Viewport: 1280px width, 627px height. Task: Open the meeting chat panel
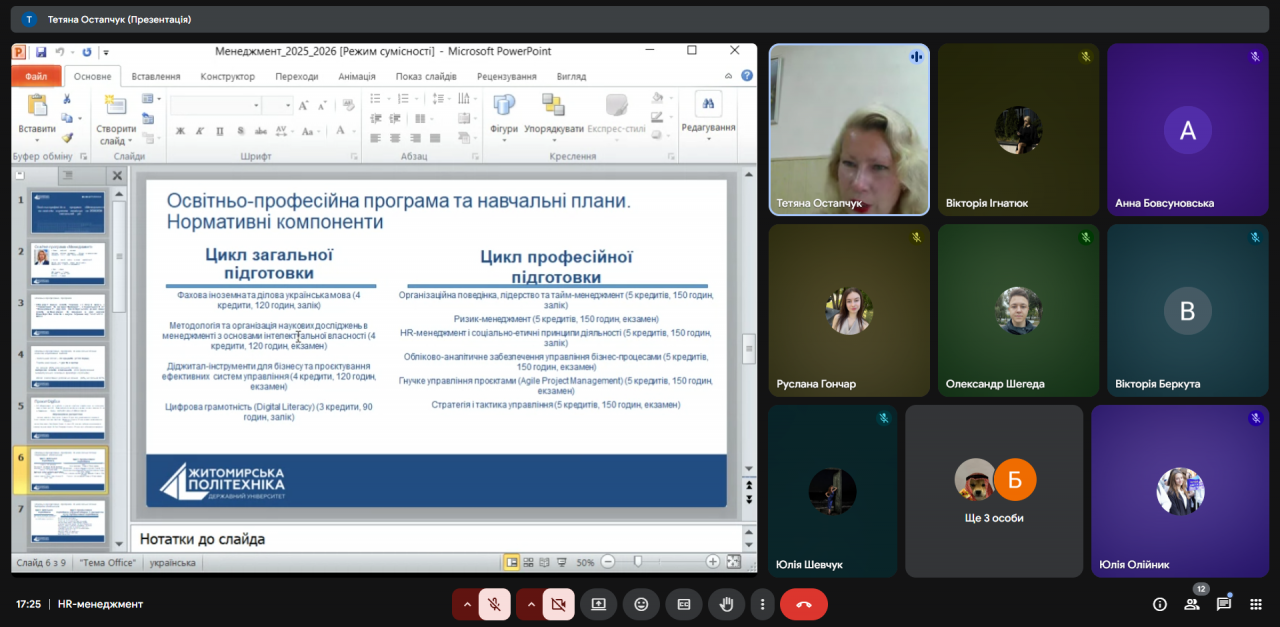[x=1224, y=604]
